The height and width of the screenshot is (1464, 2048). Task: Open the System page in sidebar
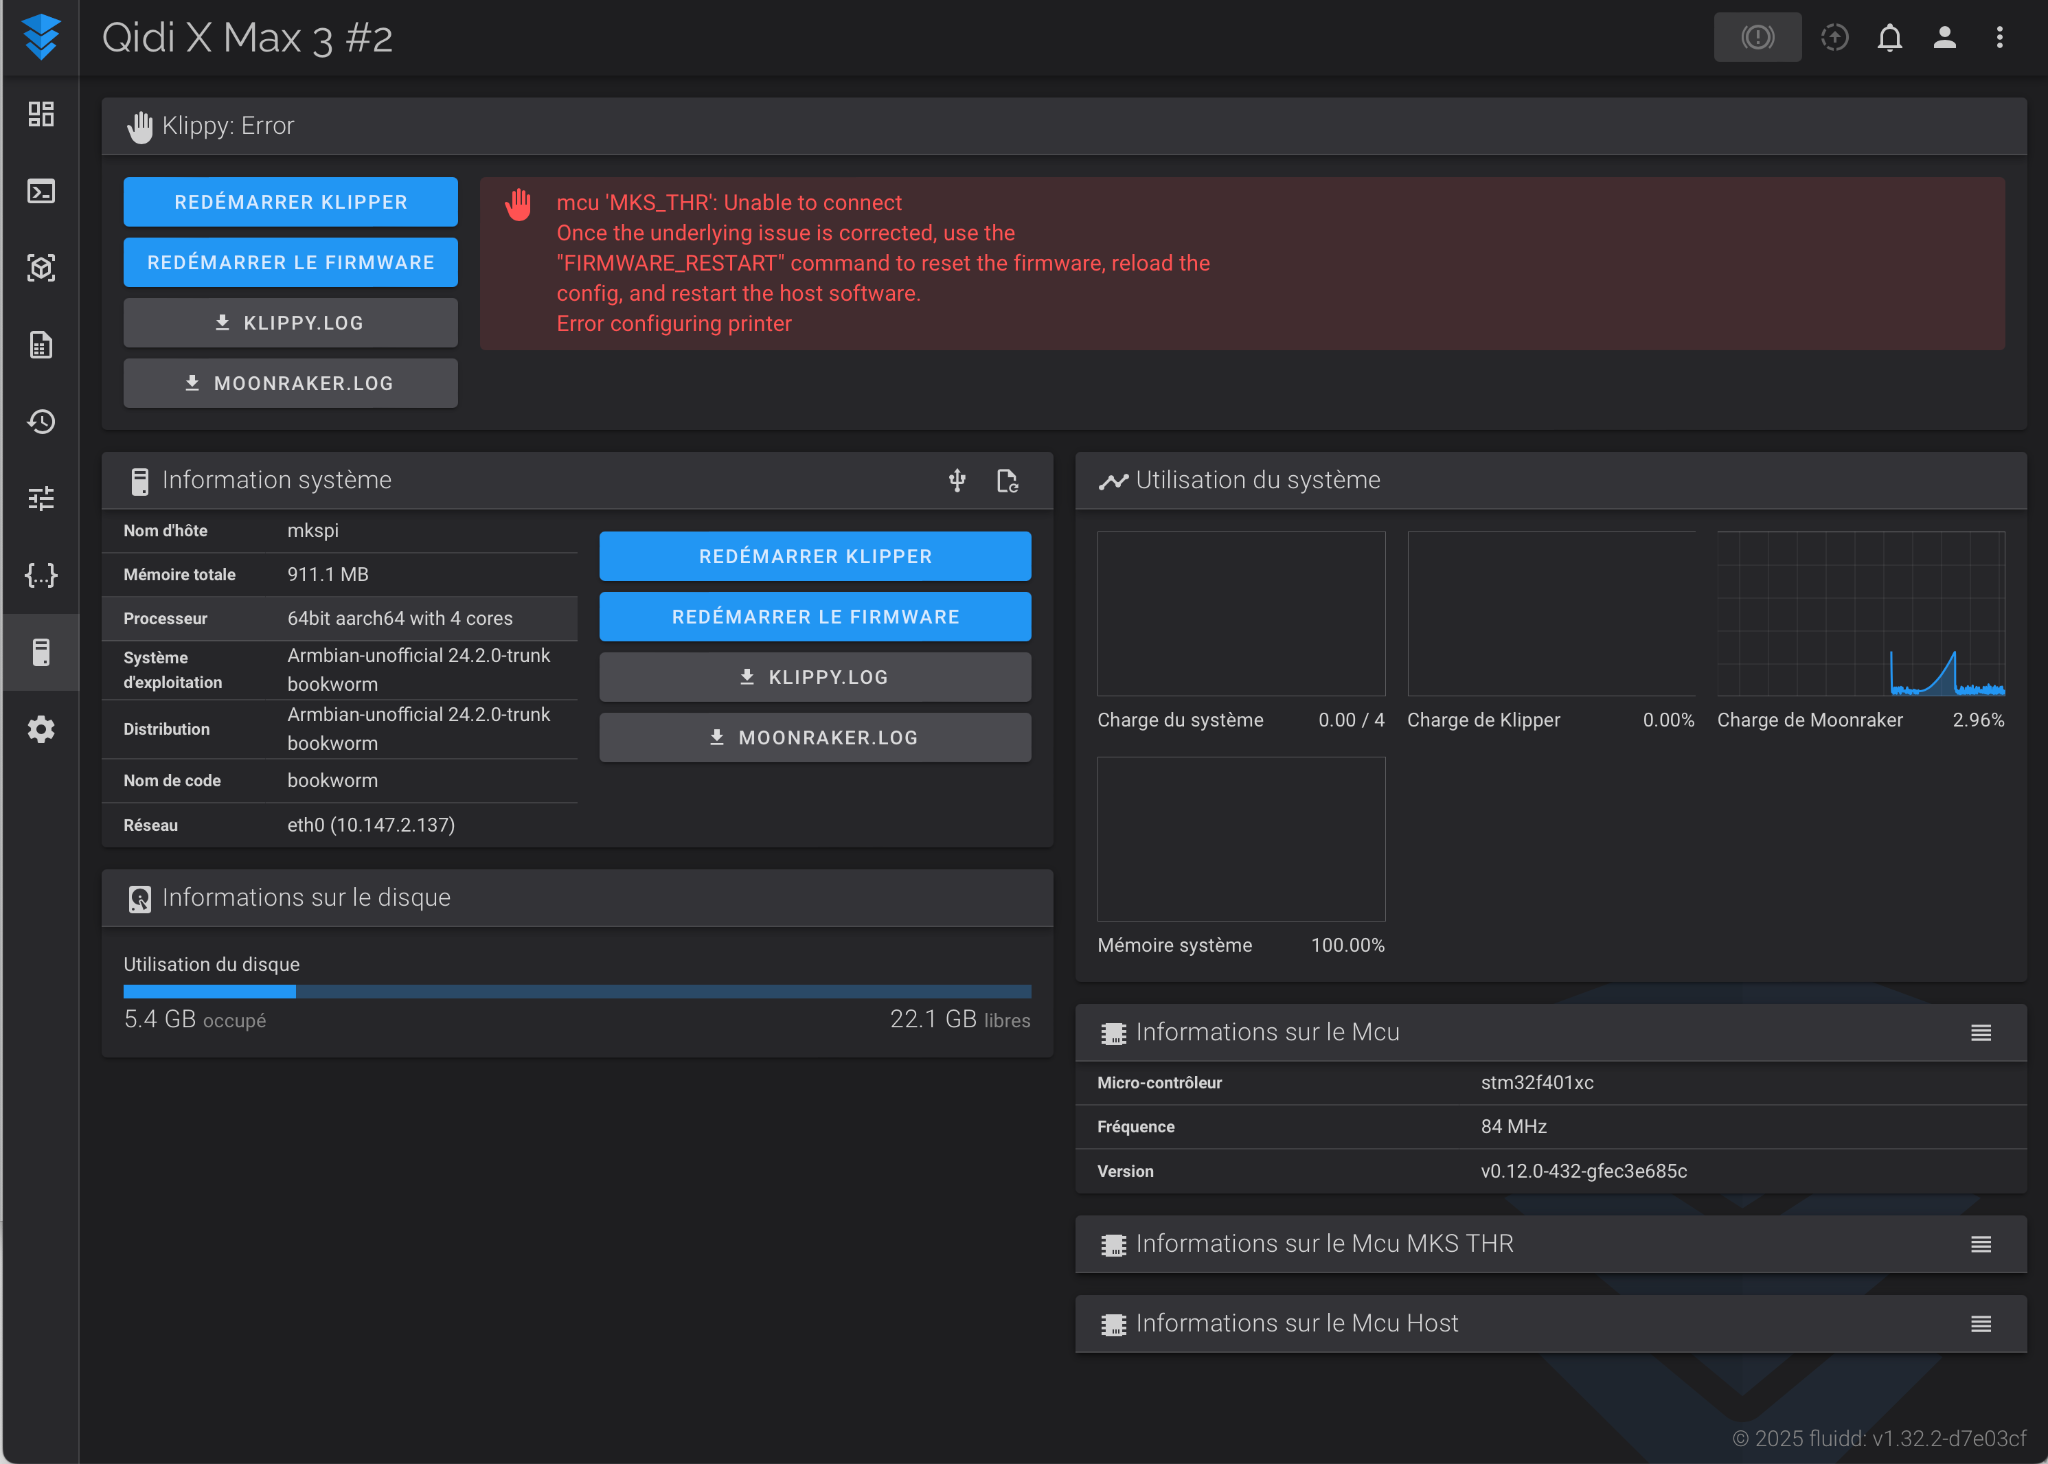click(x=41, y=652)
